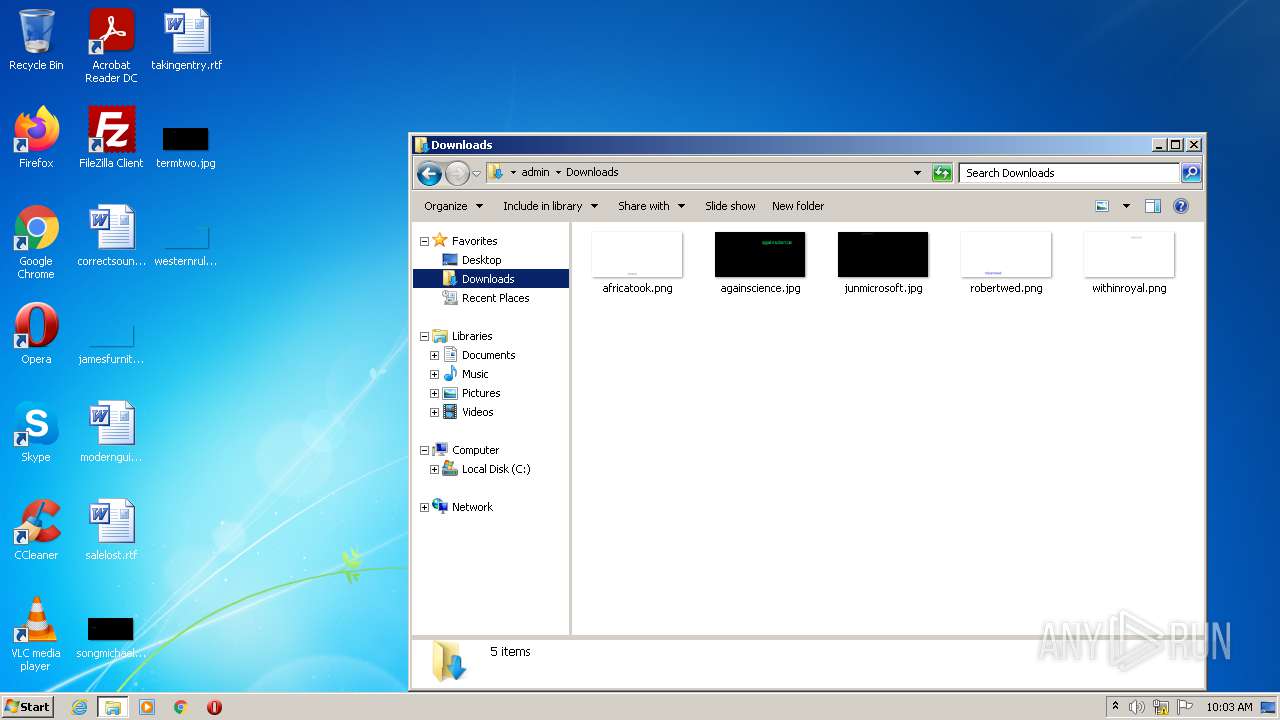This screenshot has height=720, width=1280.
Task: Select takingentry.rtf on the desktop
Action: 187,40
